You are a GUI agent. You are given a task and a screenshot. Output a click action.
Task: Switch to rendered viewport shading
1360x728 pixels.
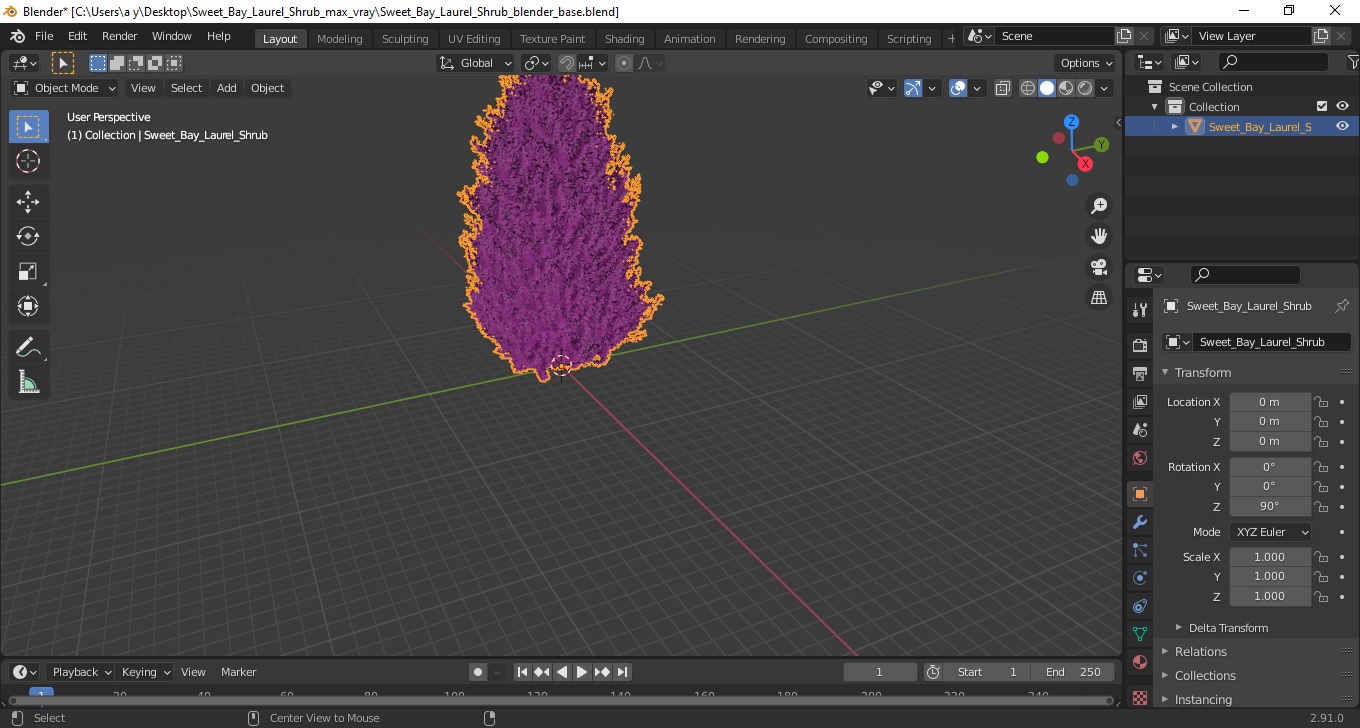click(1085, 88)
